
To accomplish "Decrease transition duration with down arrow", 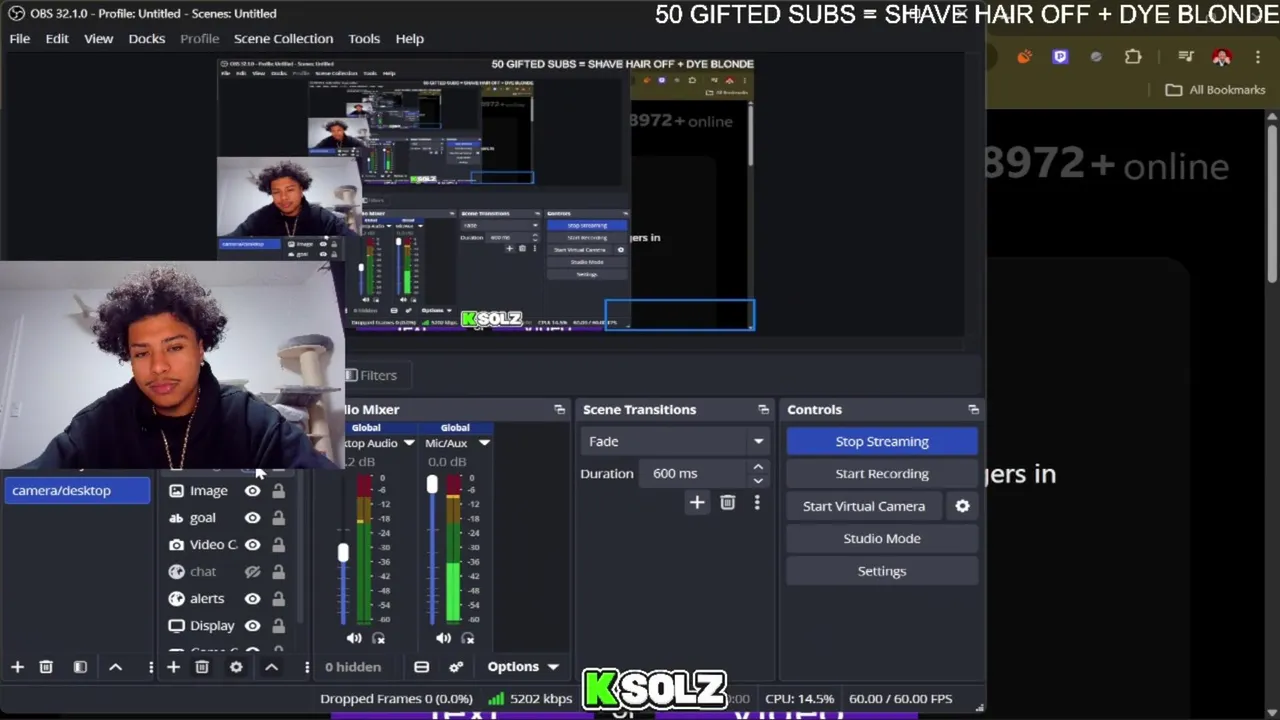I will point(758,481).
